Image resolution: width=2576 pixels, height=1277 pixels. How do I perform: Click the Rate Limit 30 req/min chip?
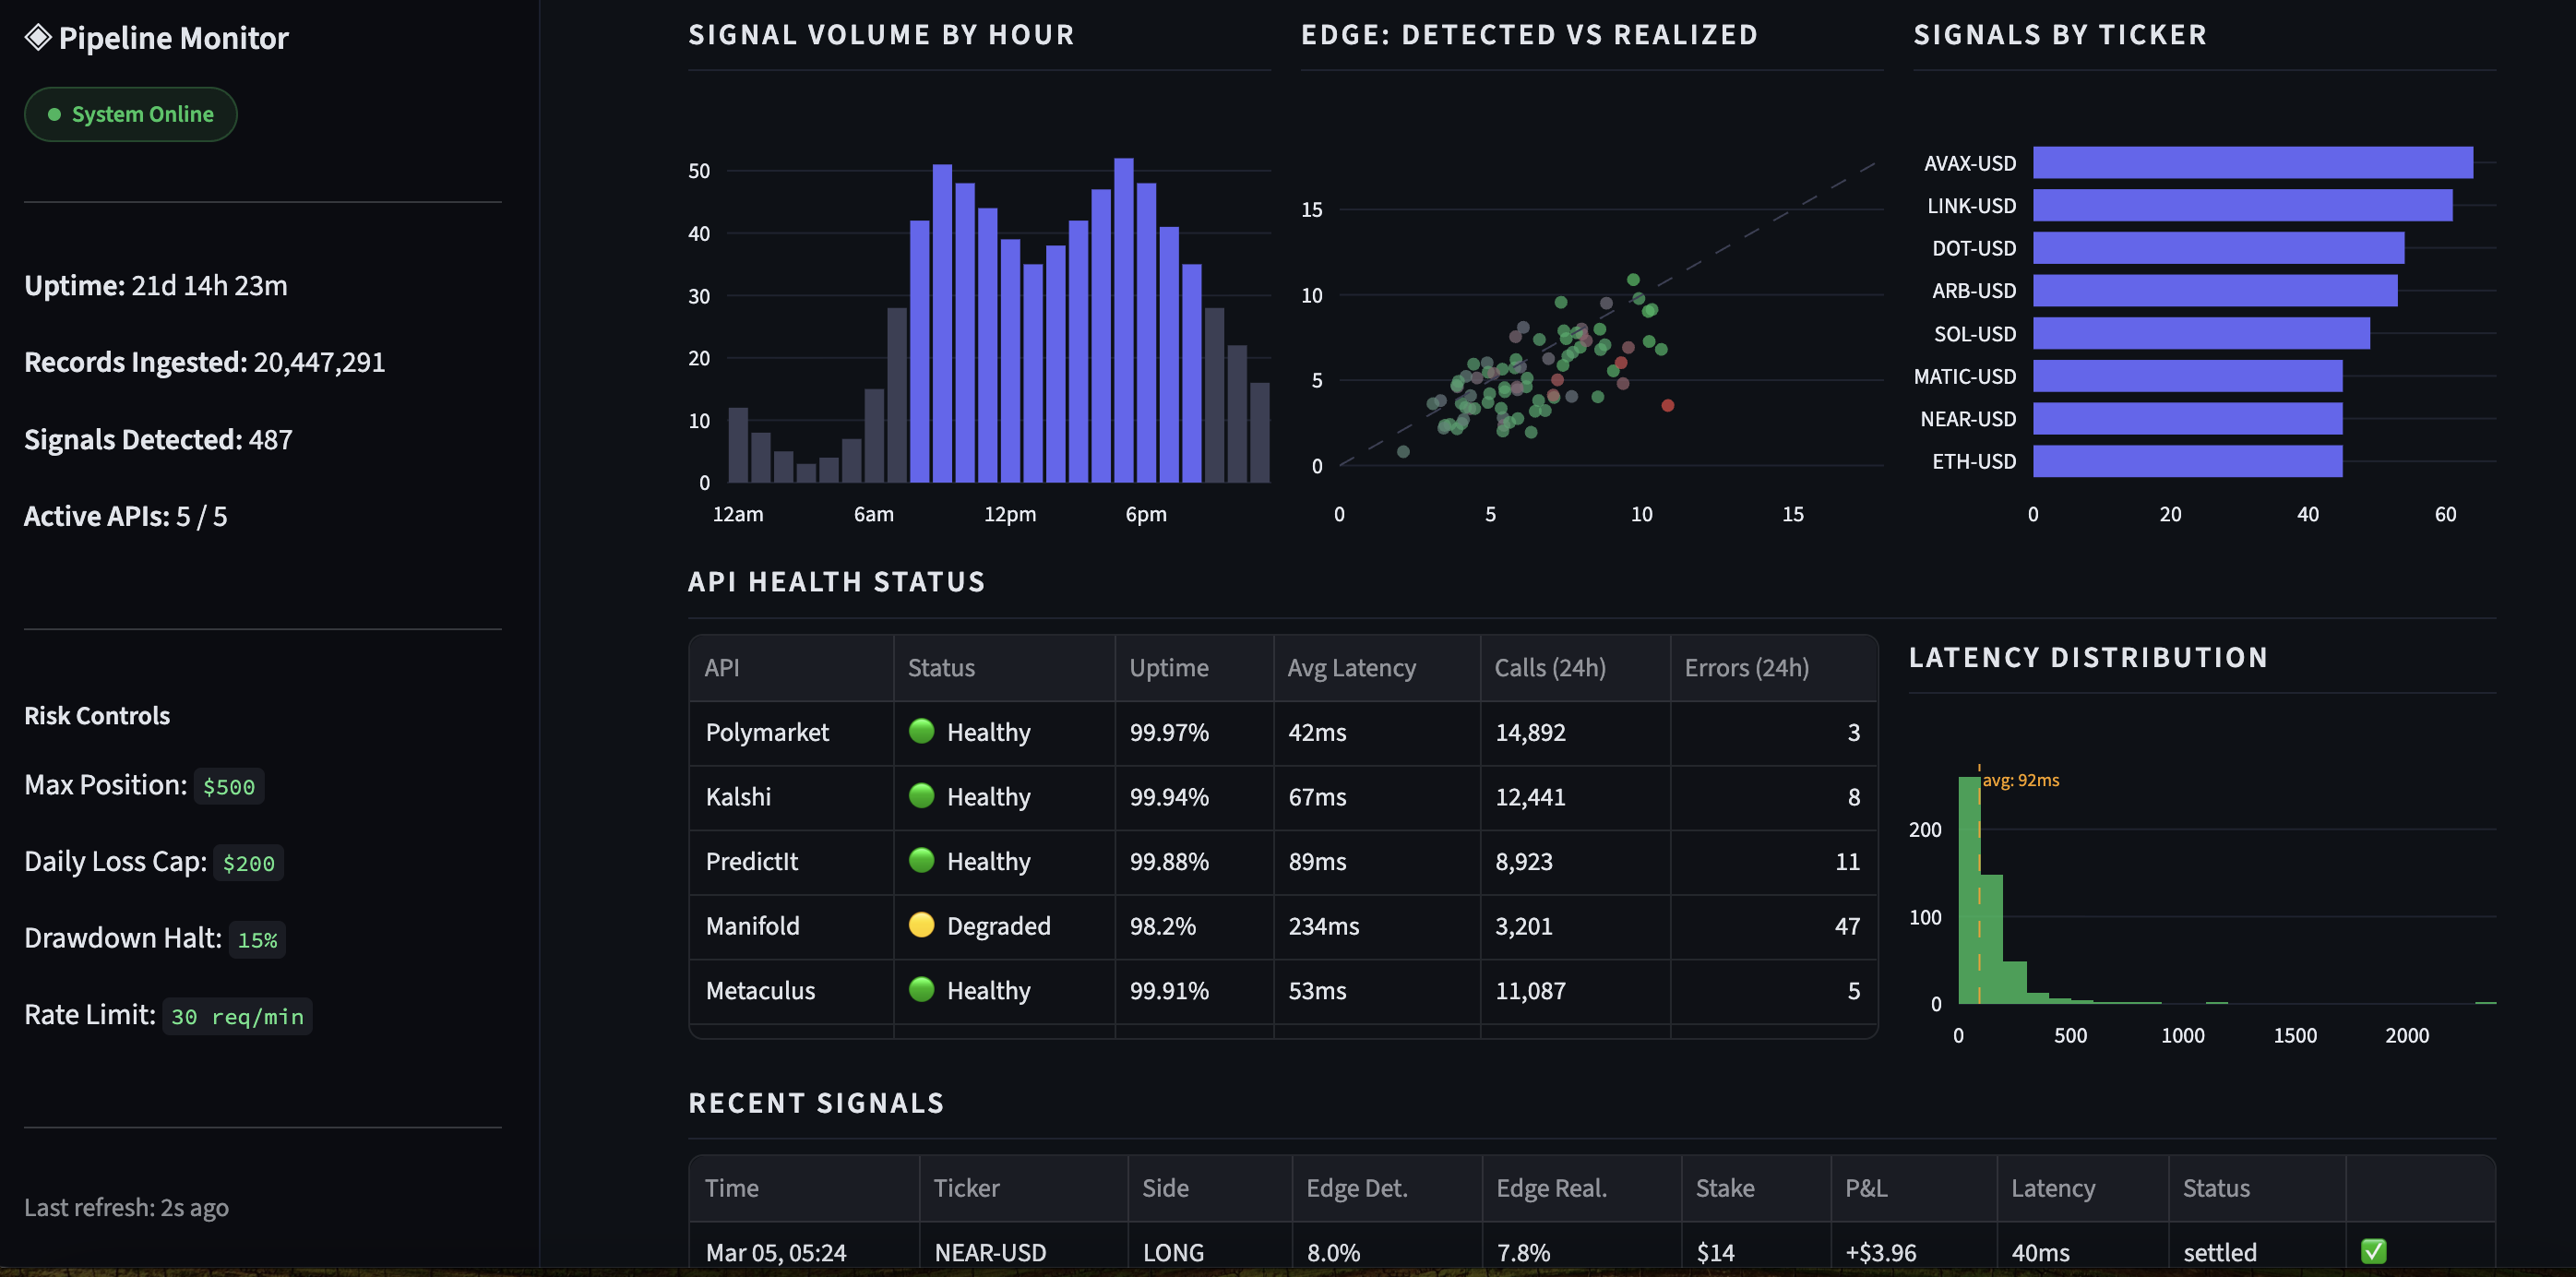tap(236, 1016)
